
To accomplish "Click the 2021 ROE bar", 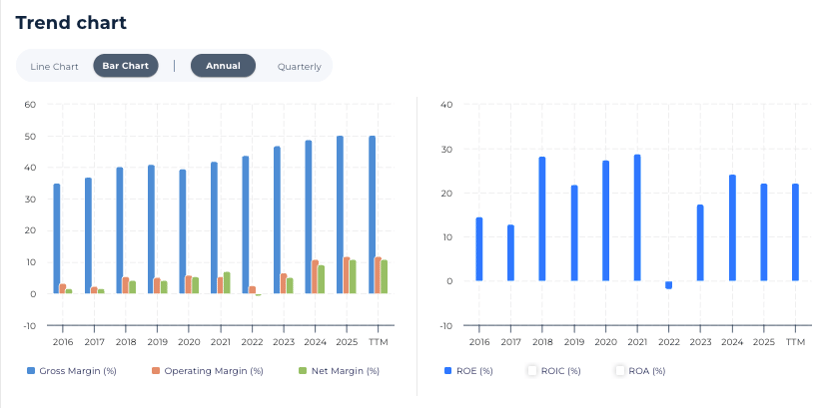I will [637, 217].
